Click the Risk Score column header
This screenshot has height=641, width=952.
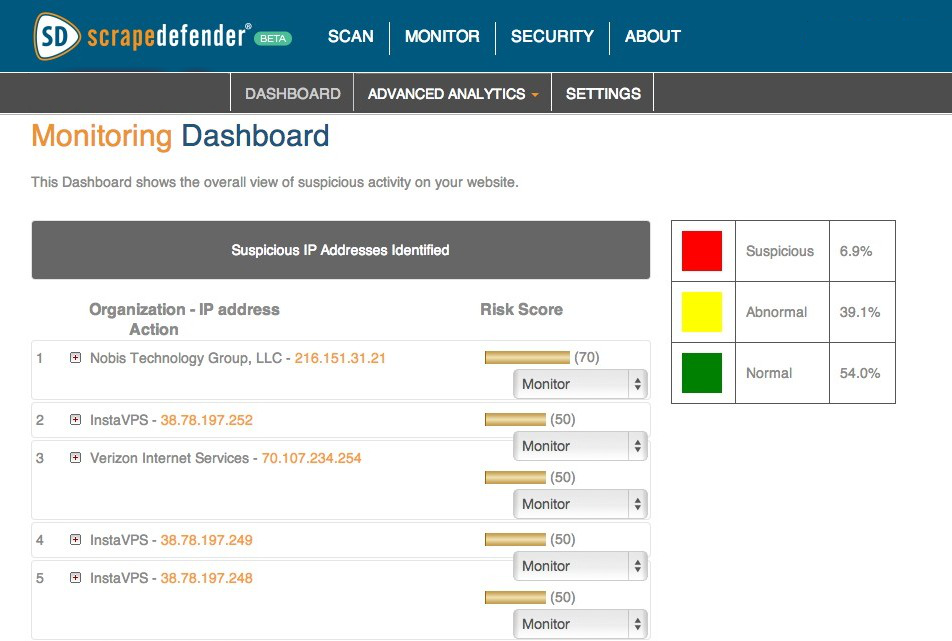click(x=522, y=310)
